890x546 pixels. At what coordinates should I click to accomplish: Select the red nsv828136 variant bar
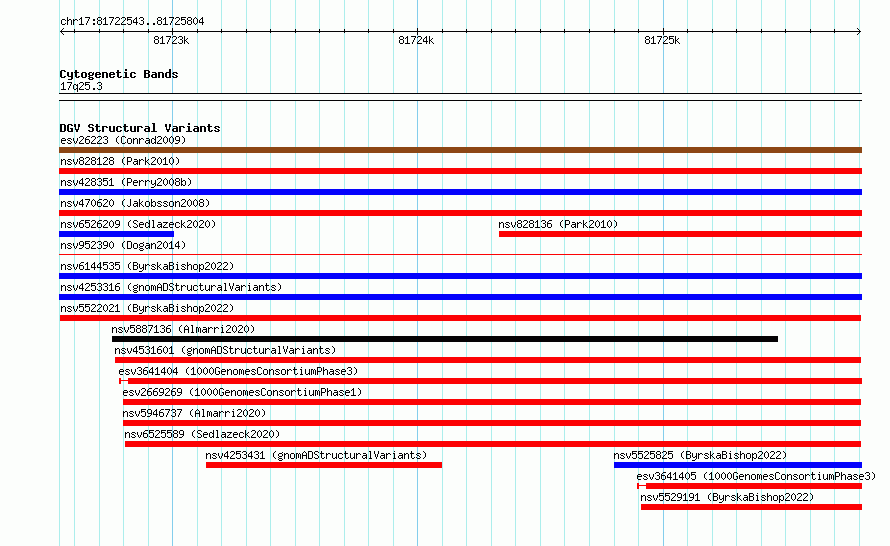680,234
